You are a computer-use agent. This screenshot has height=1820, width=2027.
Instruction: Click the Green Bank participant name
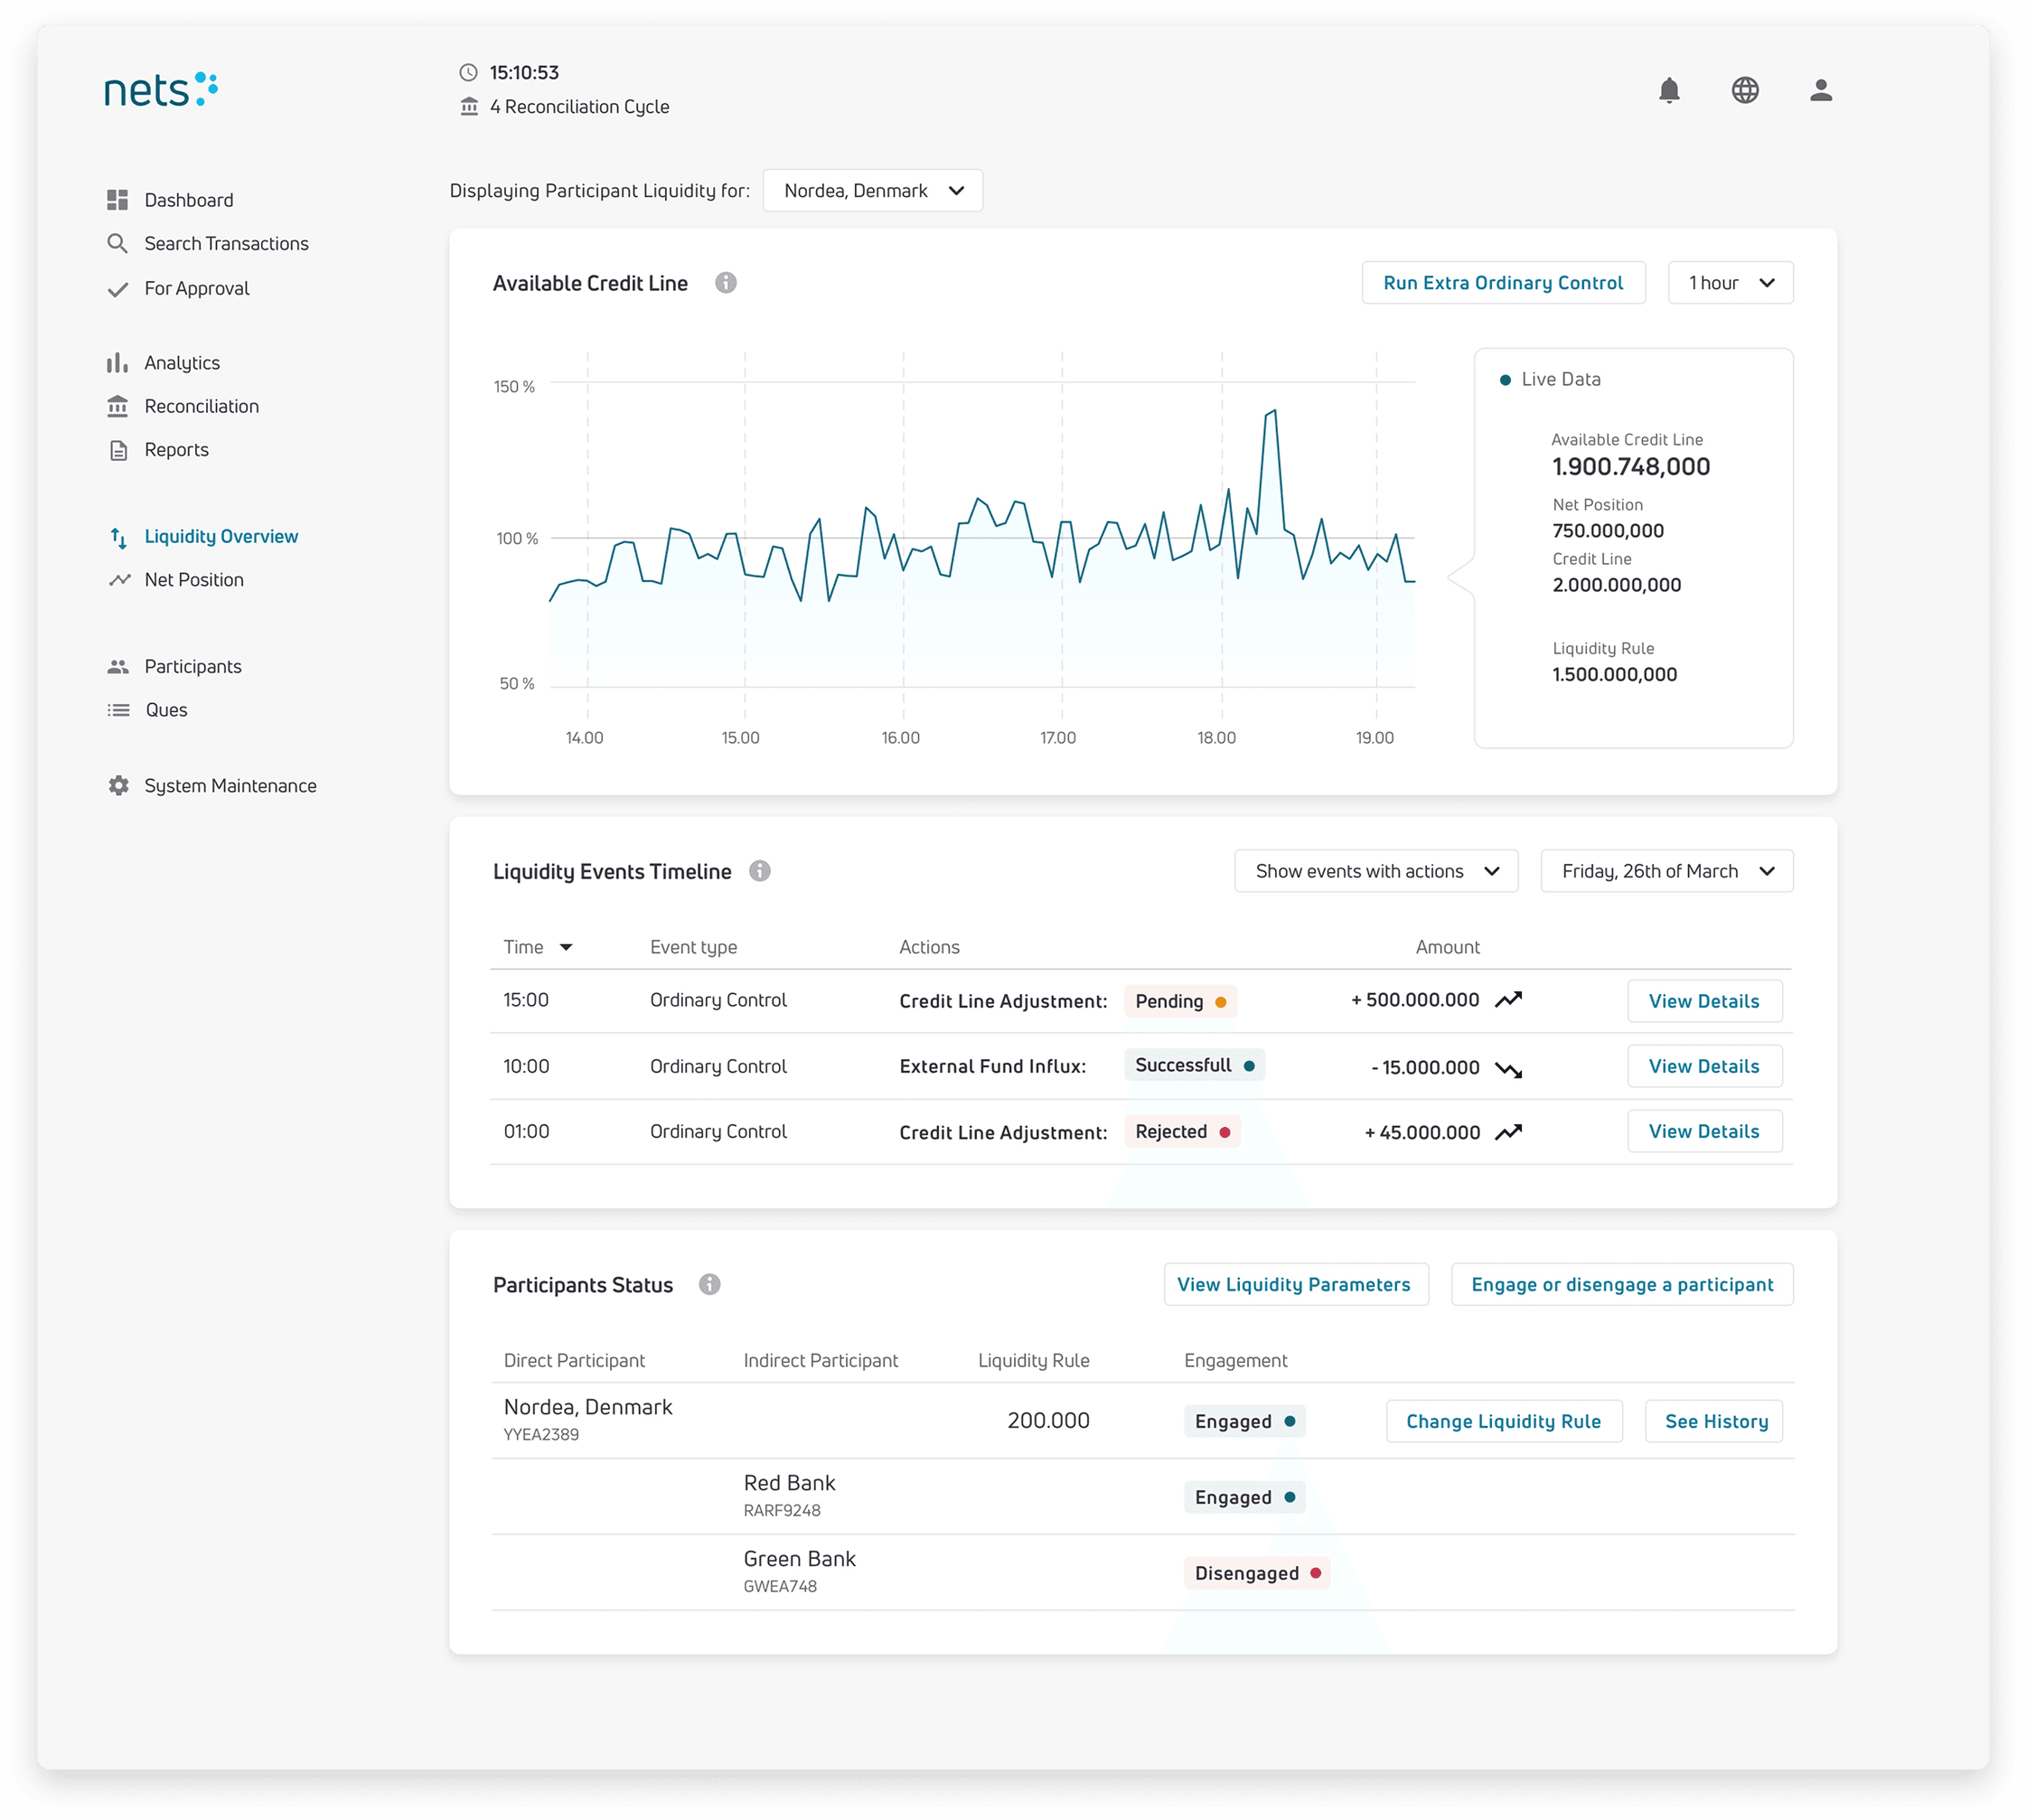tap(799, 1559)
